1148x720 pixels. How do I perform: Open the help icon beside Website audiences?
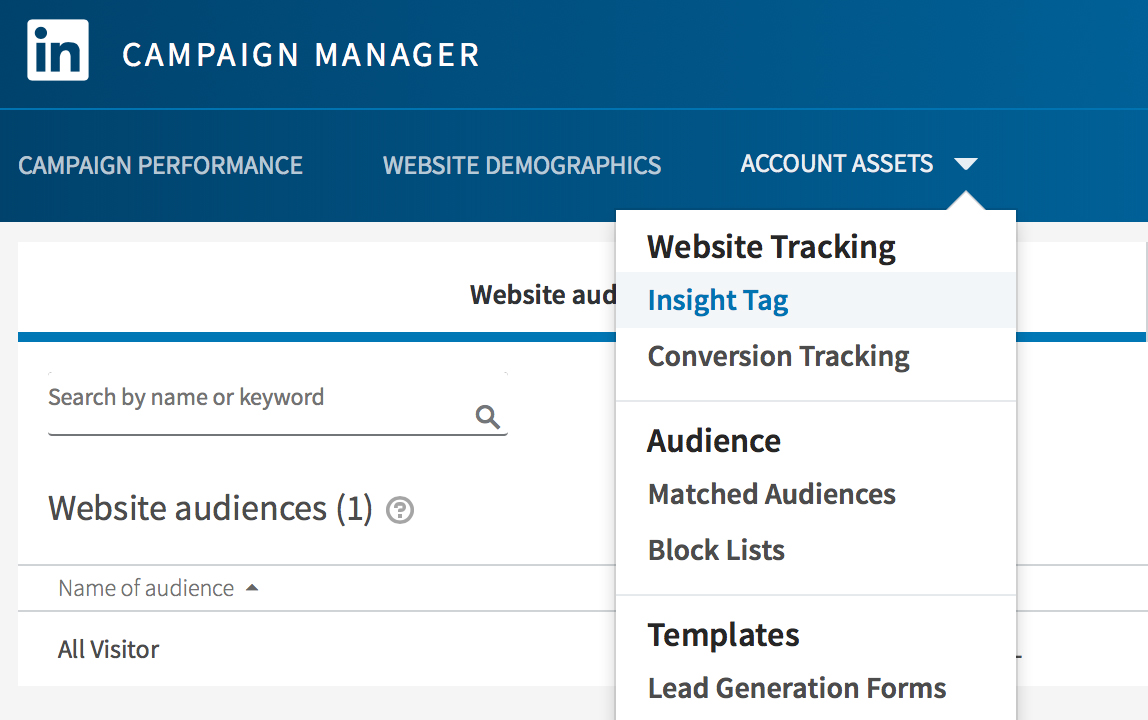(x=400, y=510)
